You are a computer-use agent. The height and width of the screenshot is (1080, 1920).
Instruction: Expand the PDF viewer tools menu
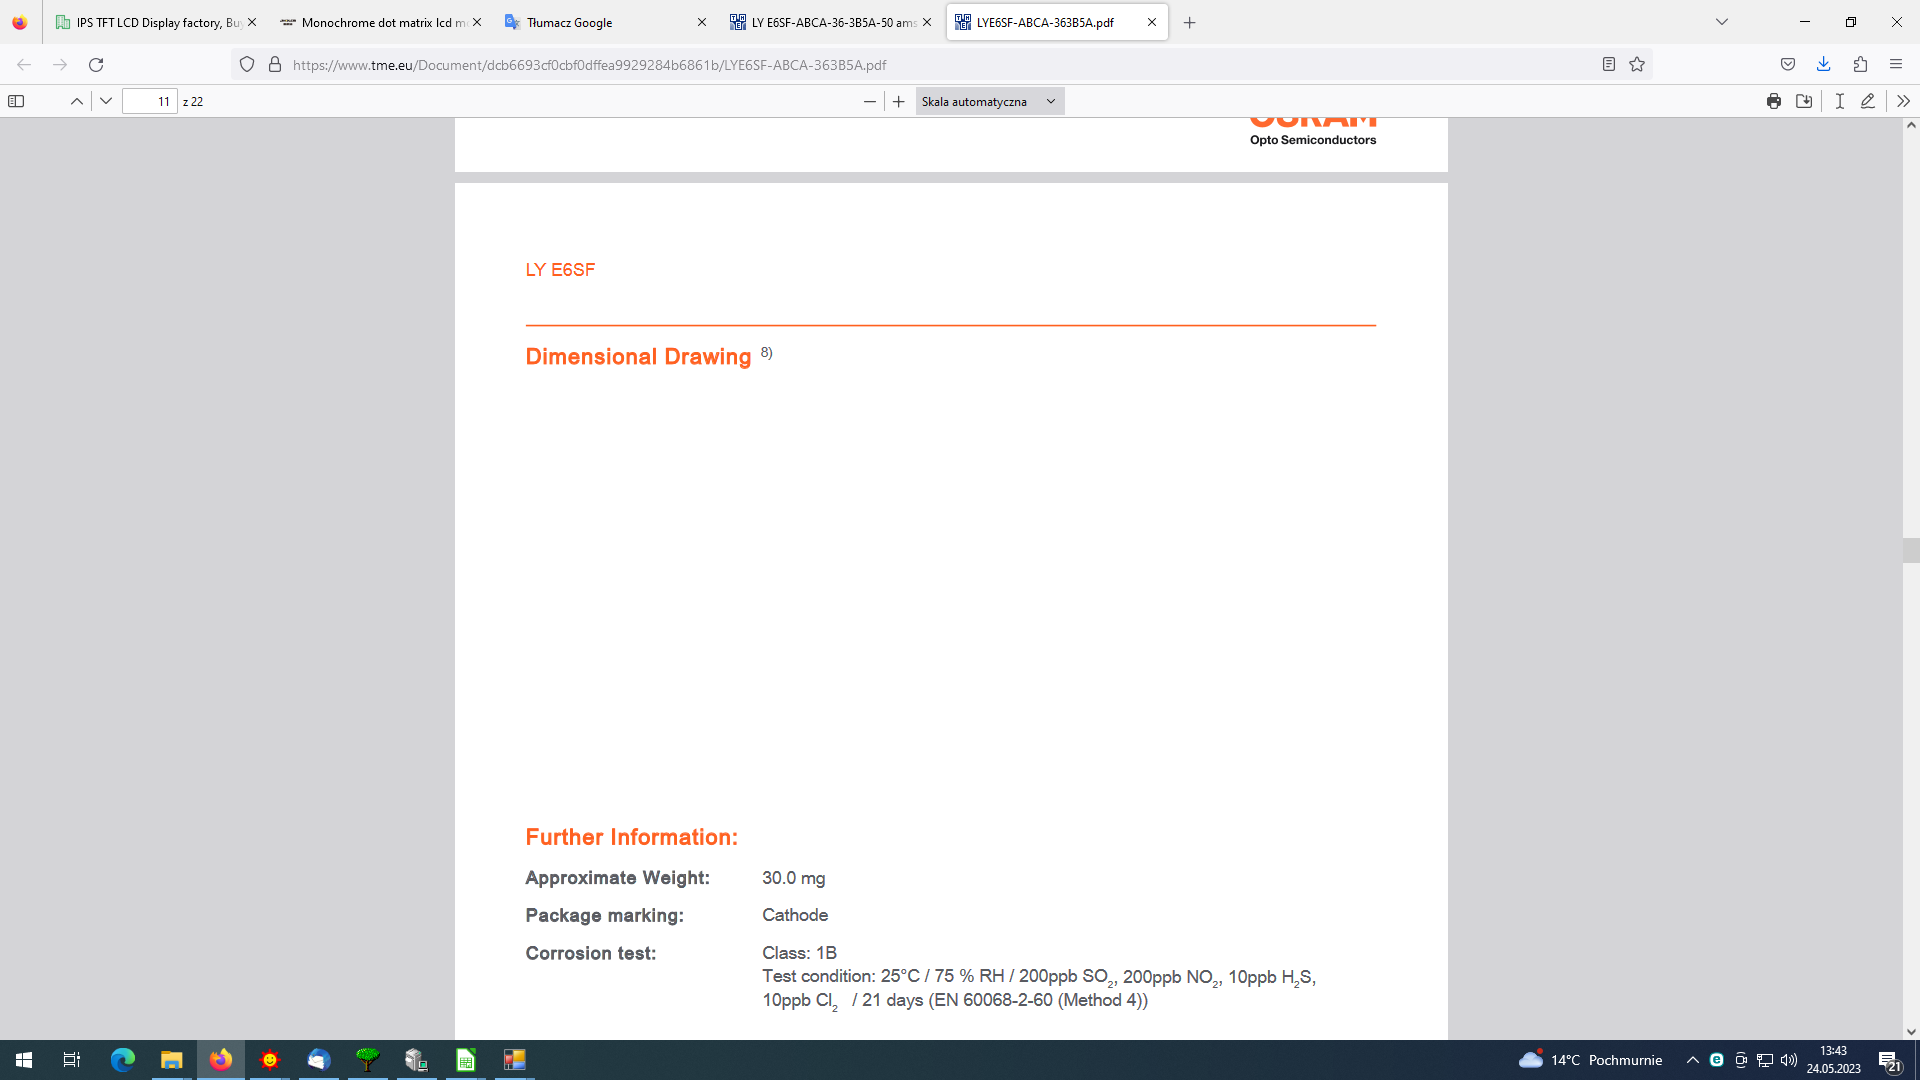pyautogui.click(x=1903, y=101)
